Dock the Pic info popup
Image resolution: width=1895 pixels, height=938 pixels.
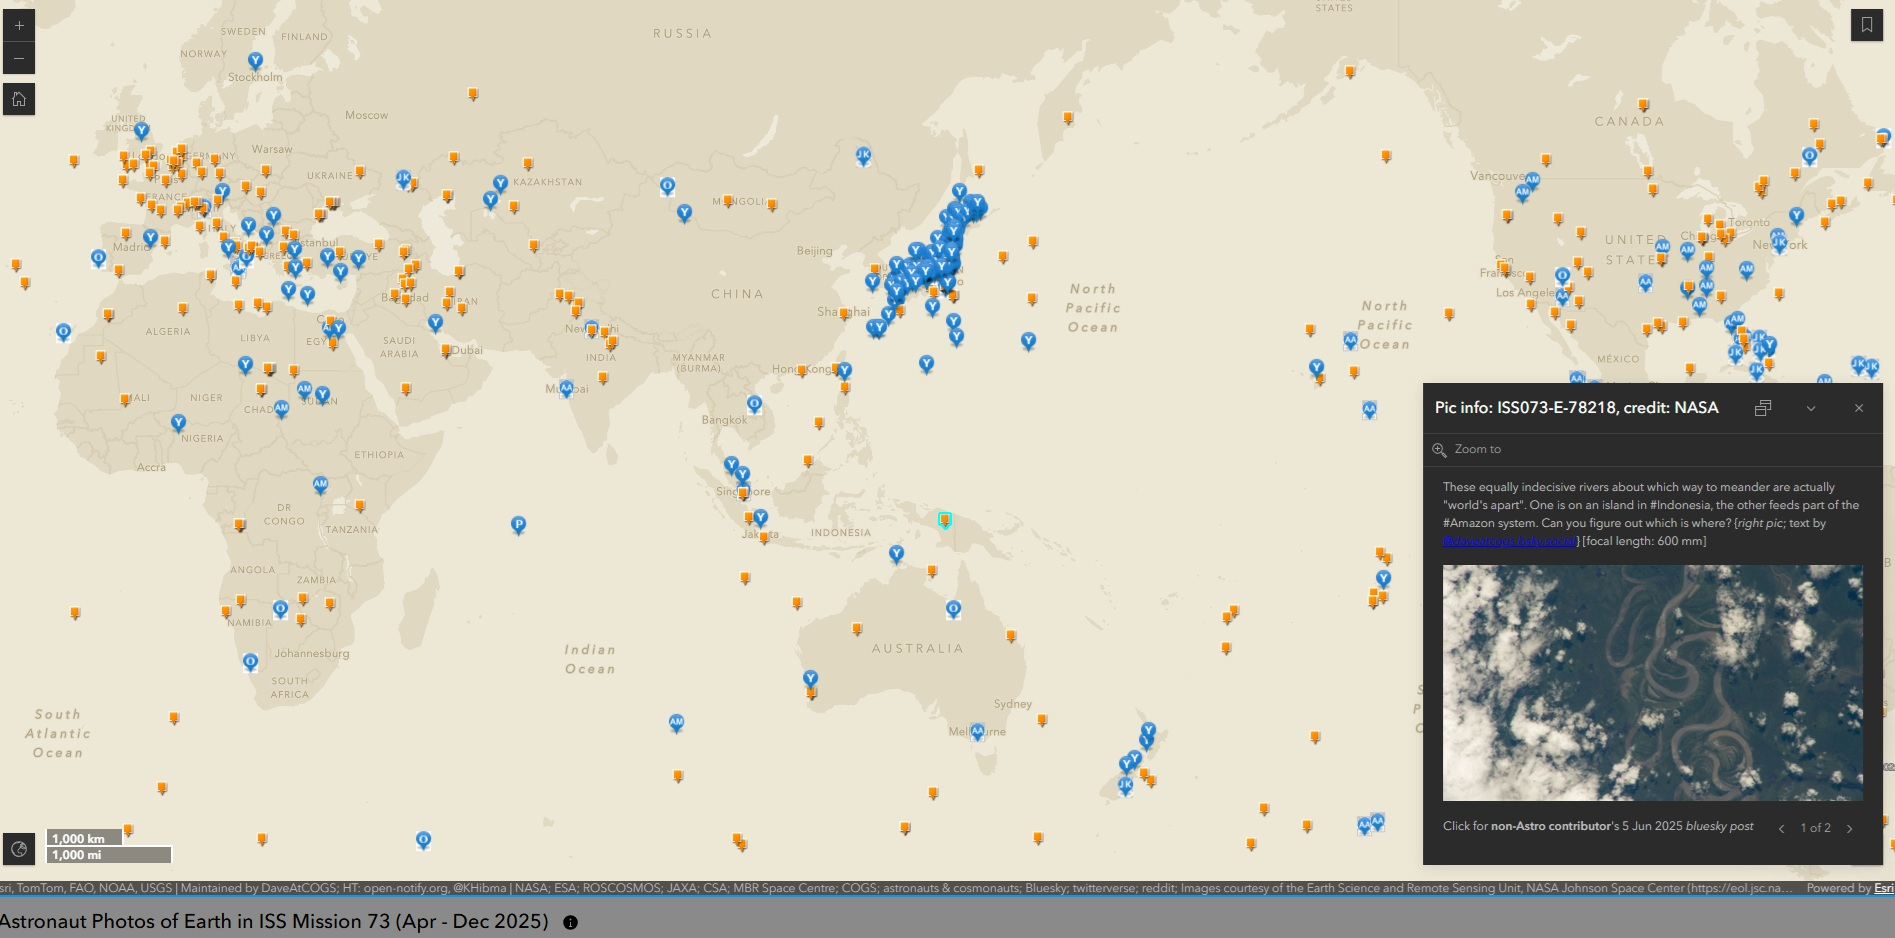[x=1763, y=408]
